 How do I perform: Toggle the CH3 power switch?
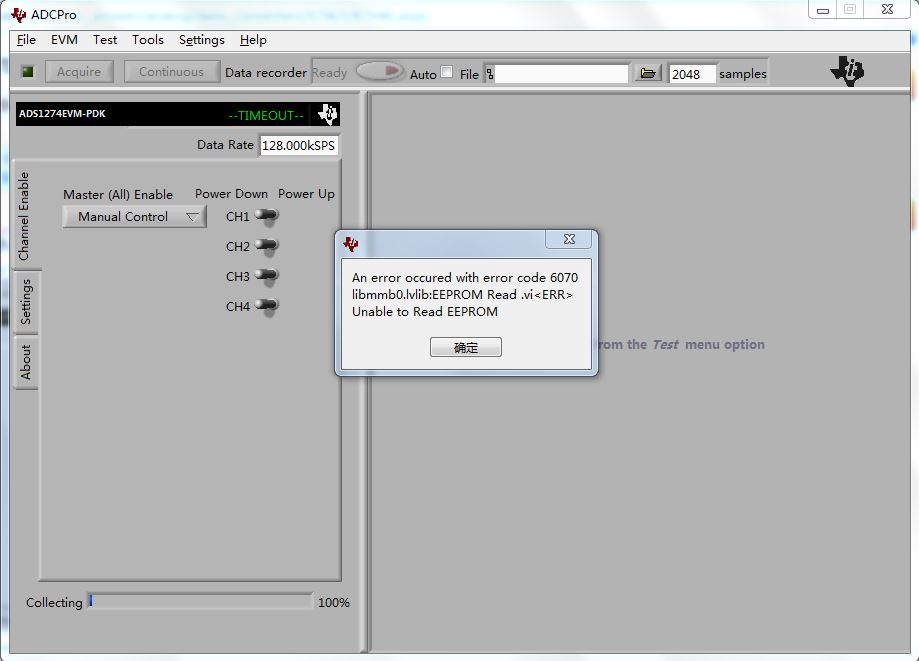(267, 277)
